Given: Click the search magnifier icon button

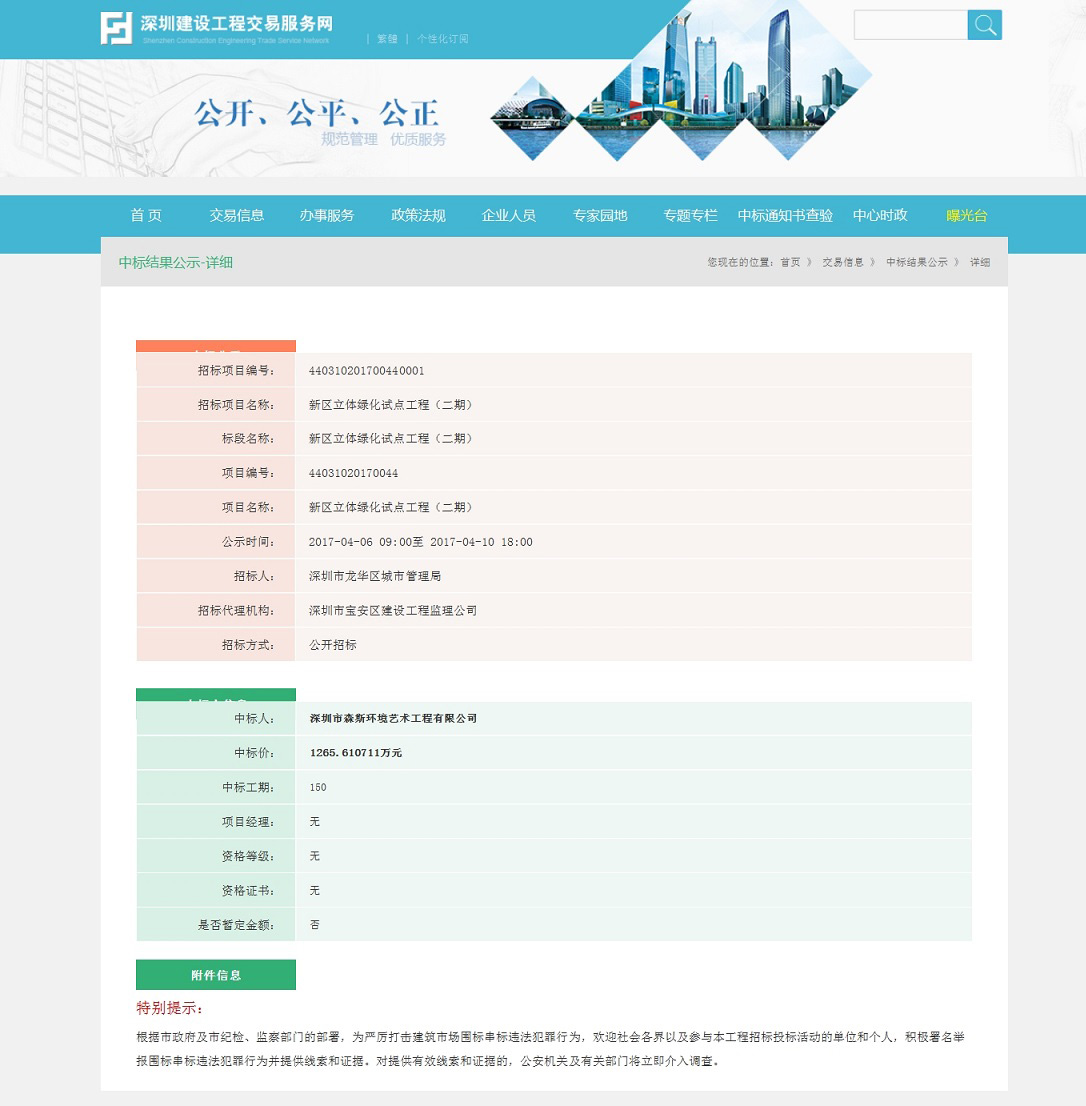Looking at the screenshot, I should tap(985, 25).
